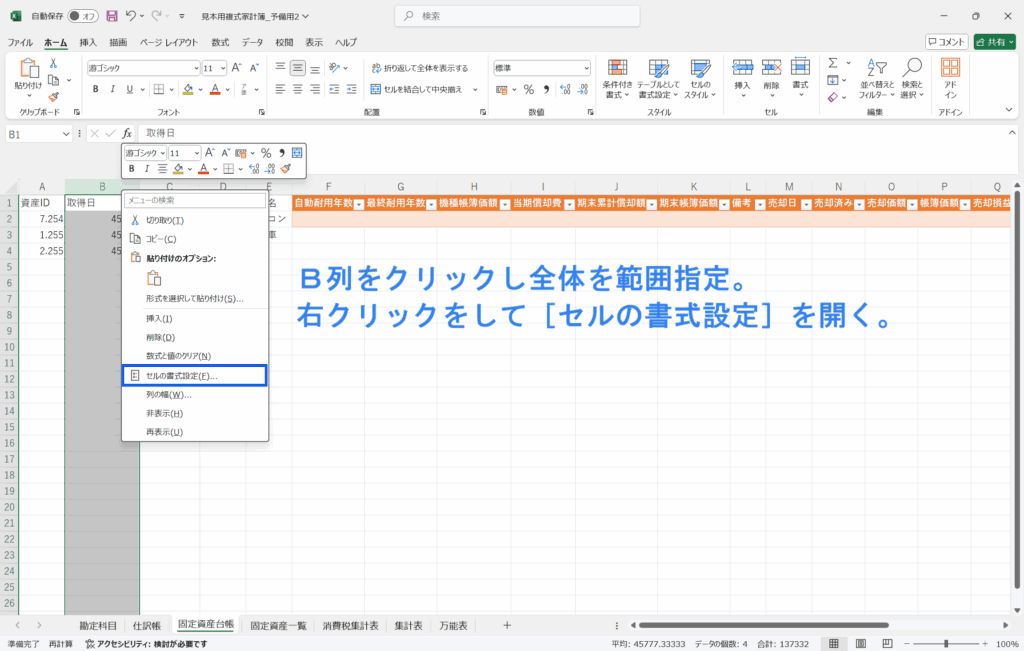Click the zoom slider handle
The width and height of the screenshot is (1024, 651).
[946, 644]
